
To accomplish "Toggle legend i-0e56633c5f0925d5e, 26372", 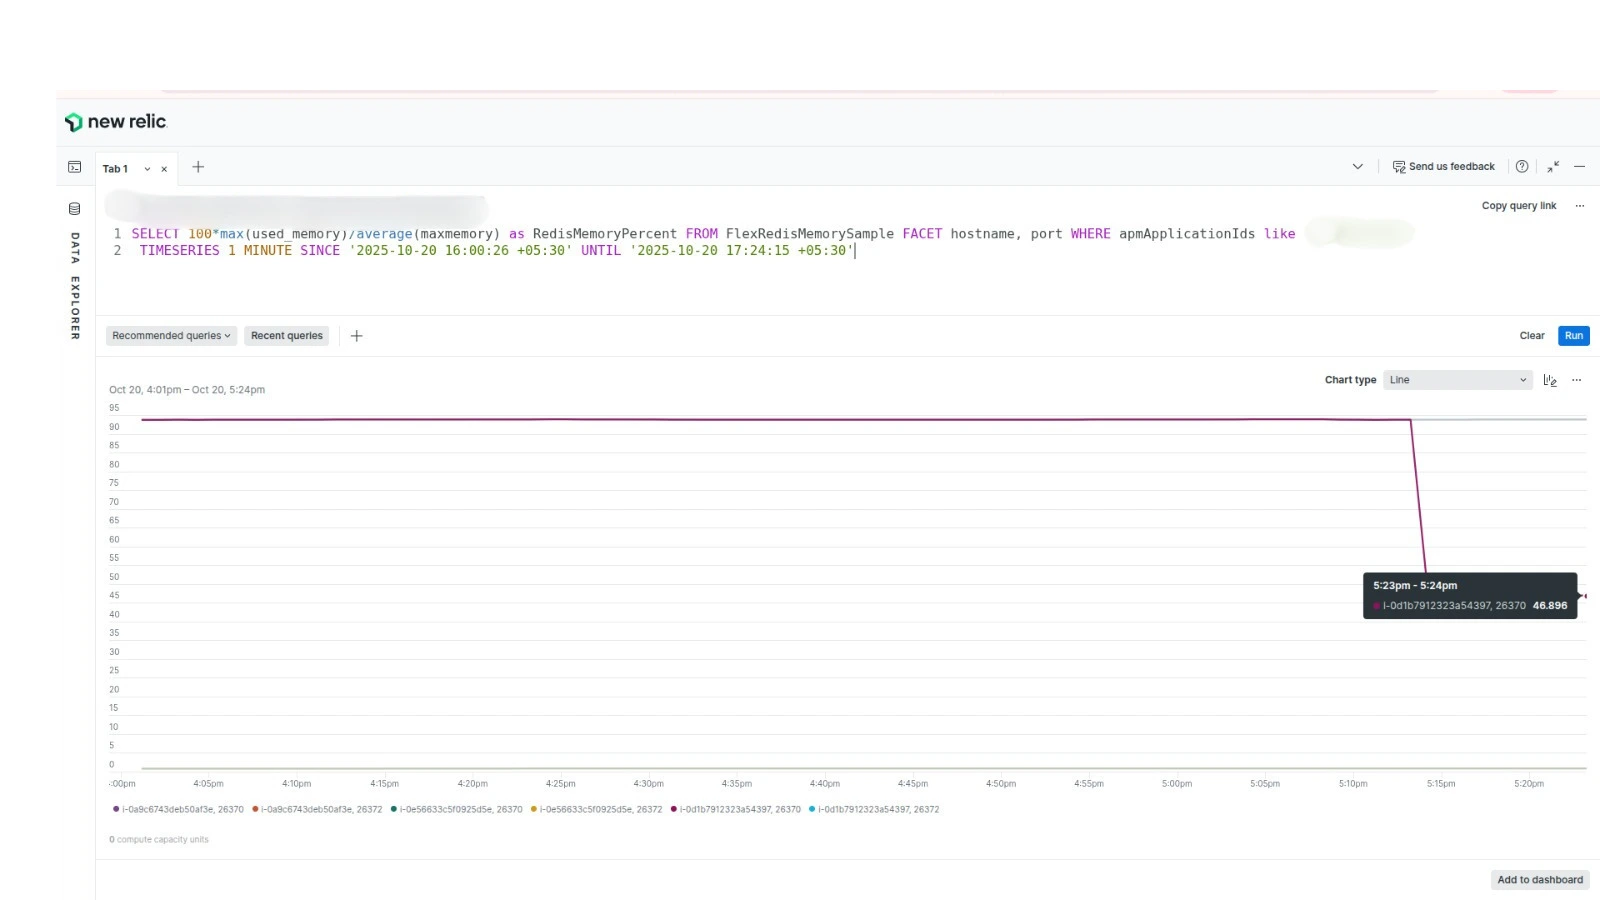I will coord(596,810).
